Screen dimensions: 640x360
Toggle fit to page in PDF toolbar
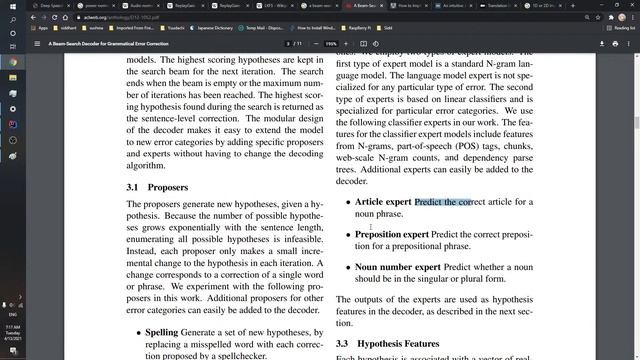(363, 44)
